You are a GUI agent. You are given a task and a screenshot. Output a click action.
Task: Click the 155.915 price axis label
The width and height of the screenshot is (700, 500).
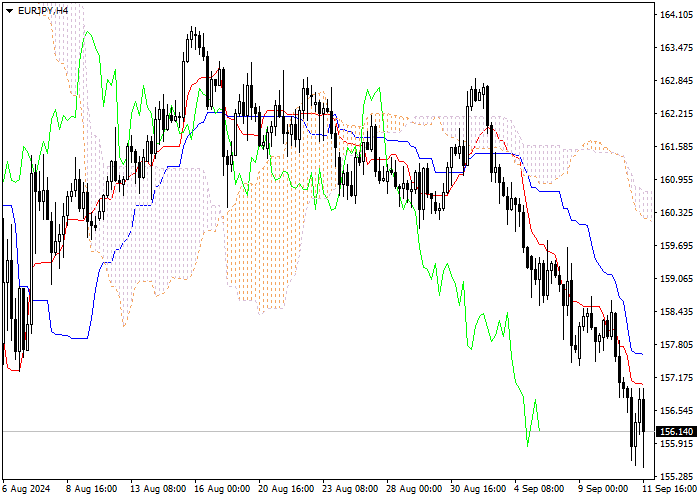click(676, 444)
